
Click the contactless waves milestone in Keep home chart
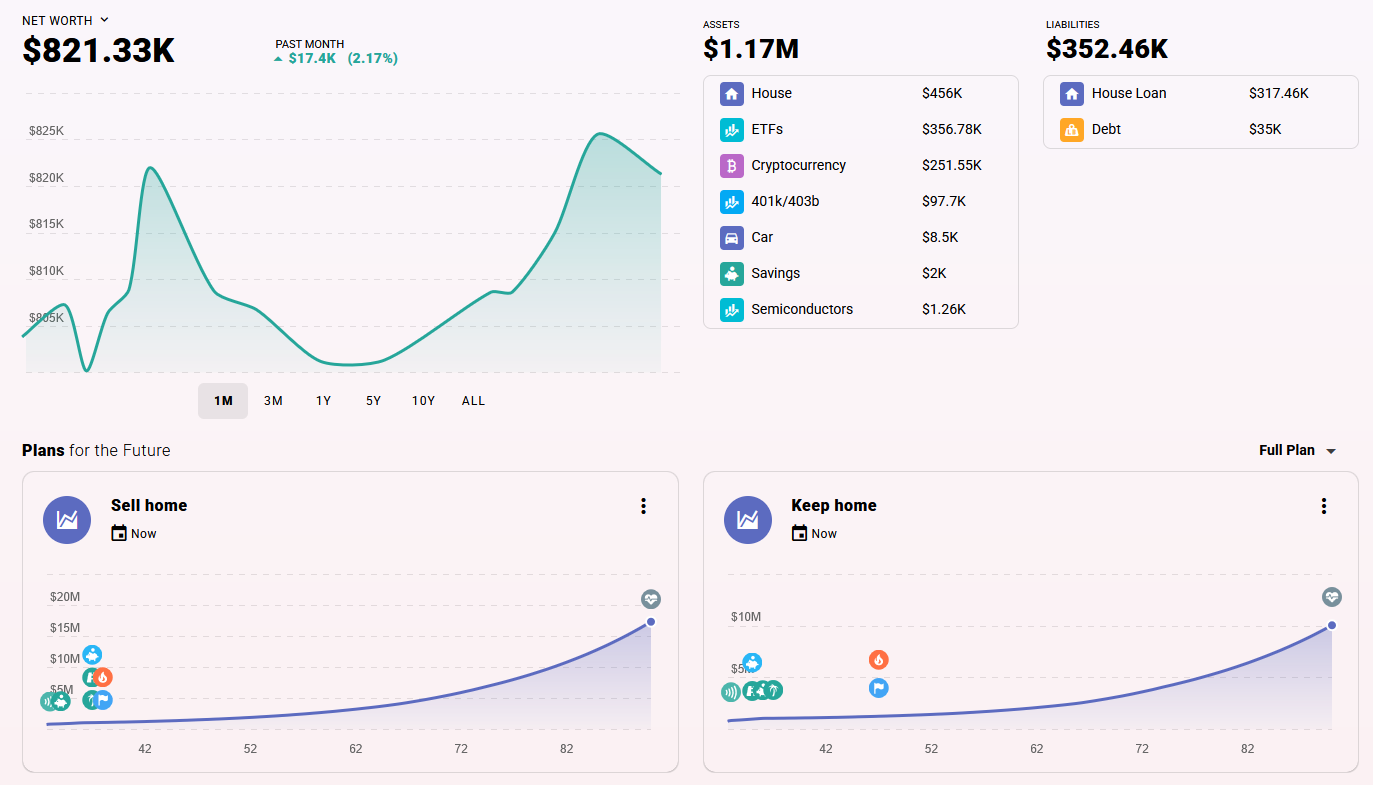[731, 692]
